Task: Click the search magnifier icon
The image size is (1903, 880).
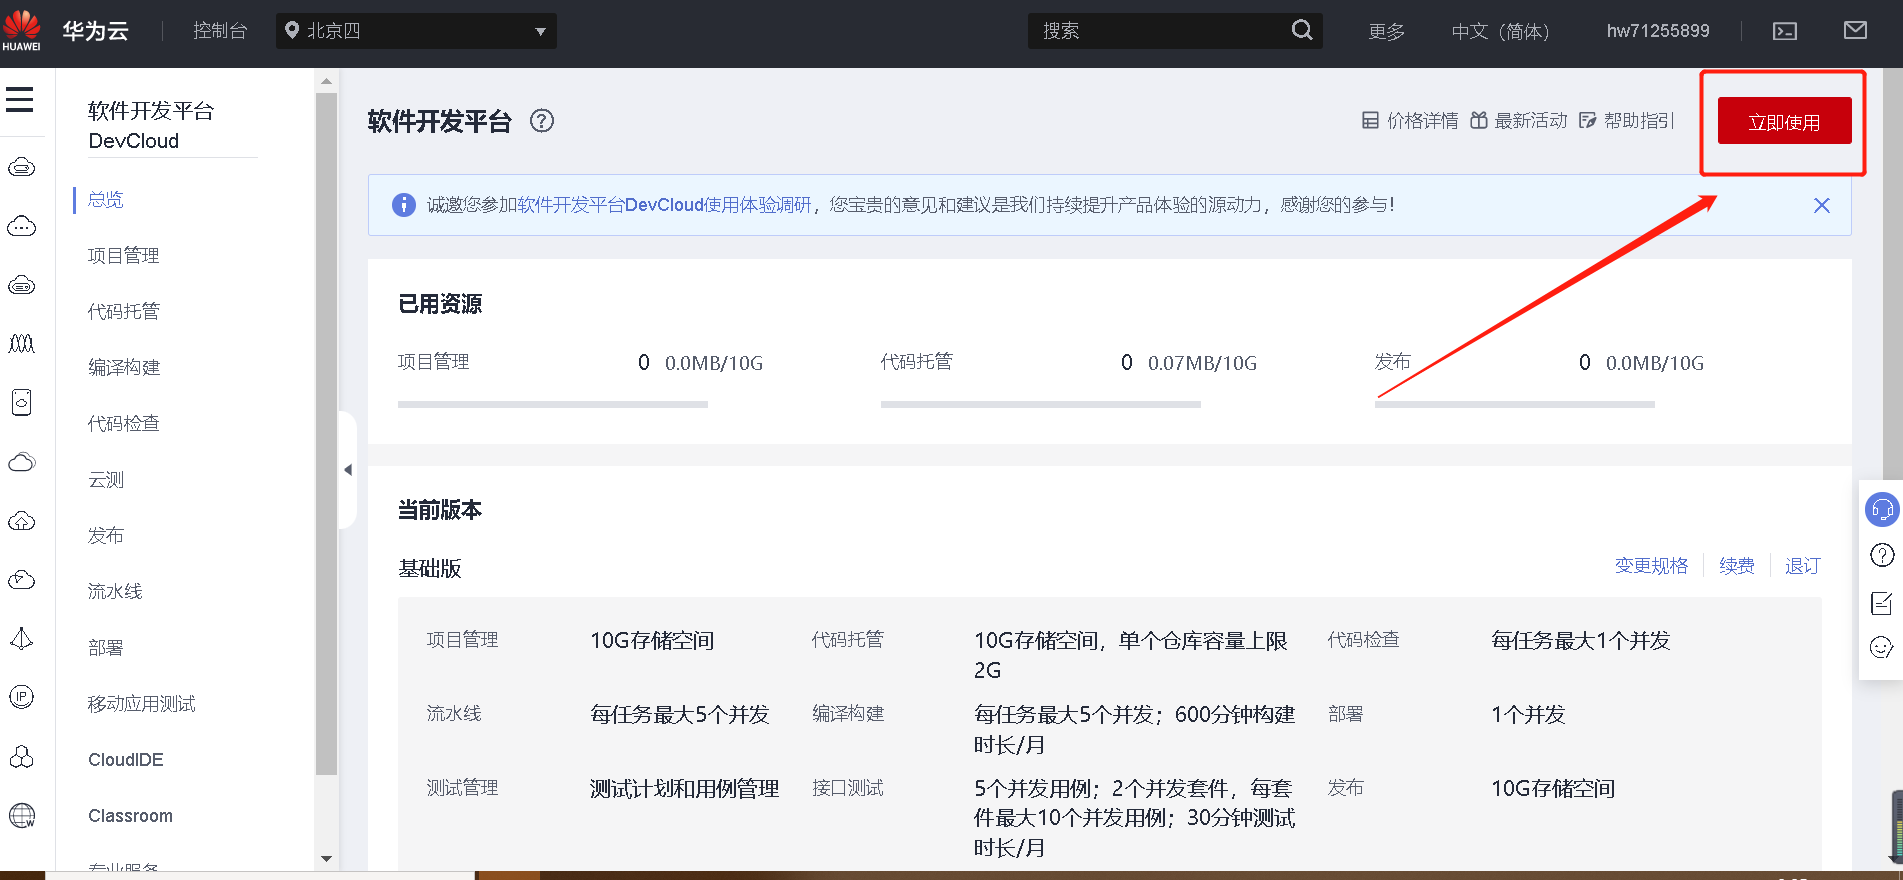Action: [1302, 30]
